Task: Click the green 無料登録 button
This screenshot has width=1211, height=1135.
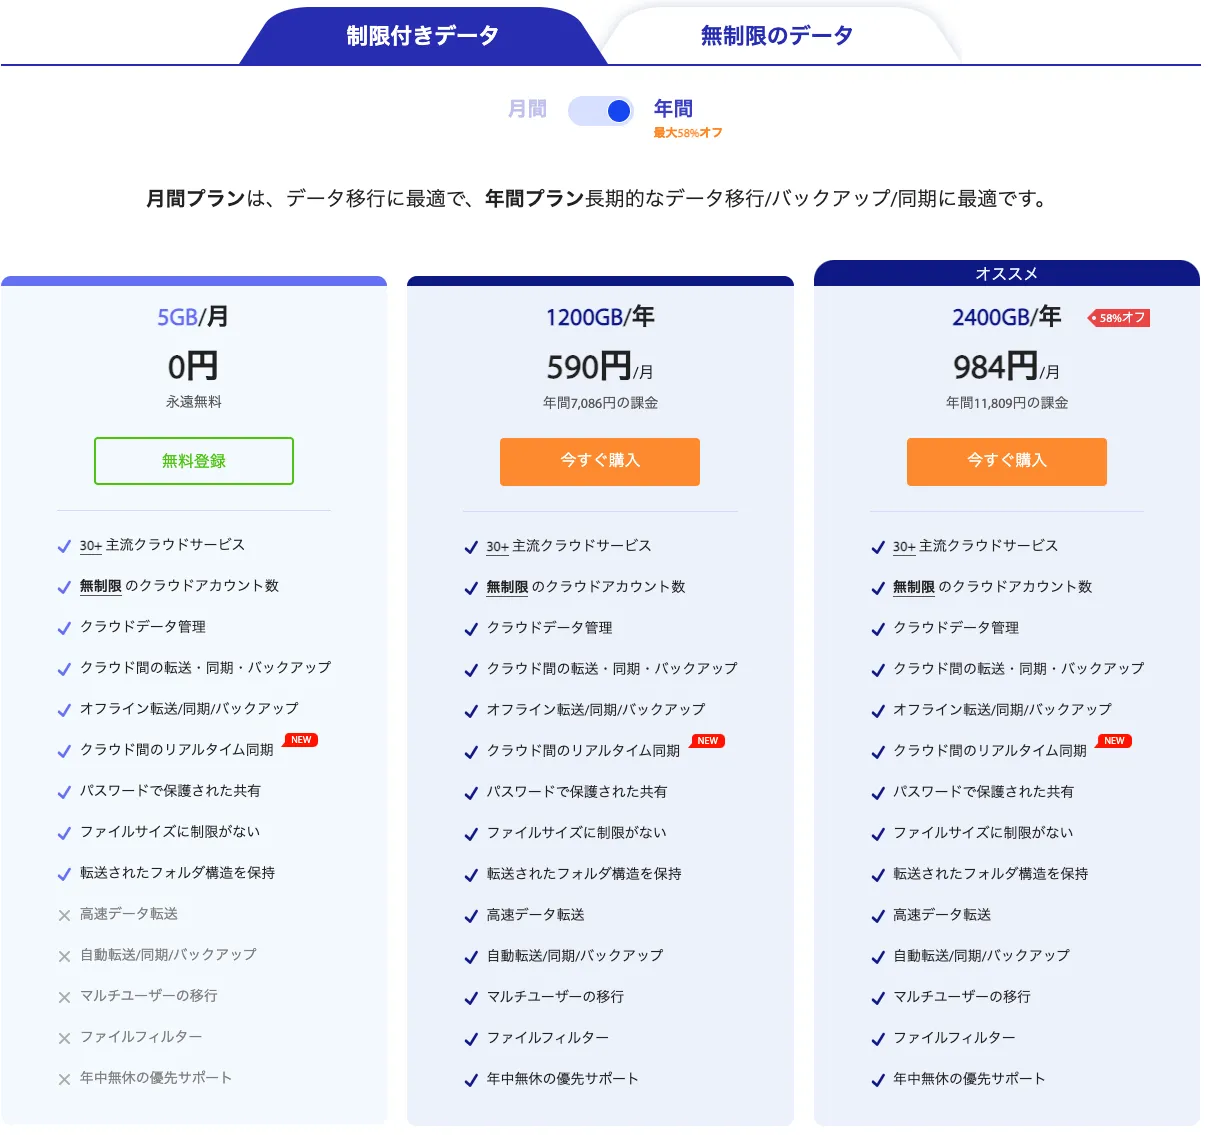Action: (194, 461)
